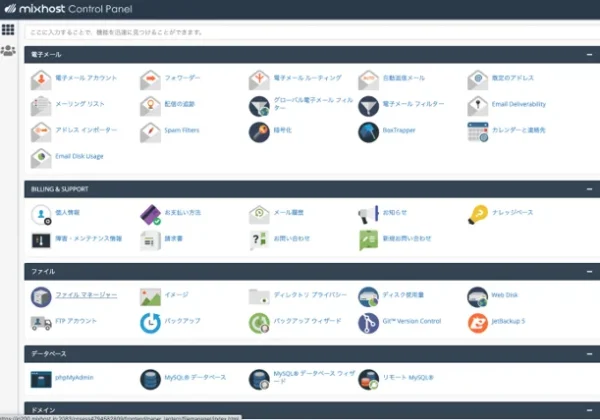Click the BoxTrapper icon
Image resolution: width=600 pixels, height=420 pixels.
coord(368,132)
